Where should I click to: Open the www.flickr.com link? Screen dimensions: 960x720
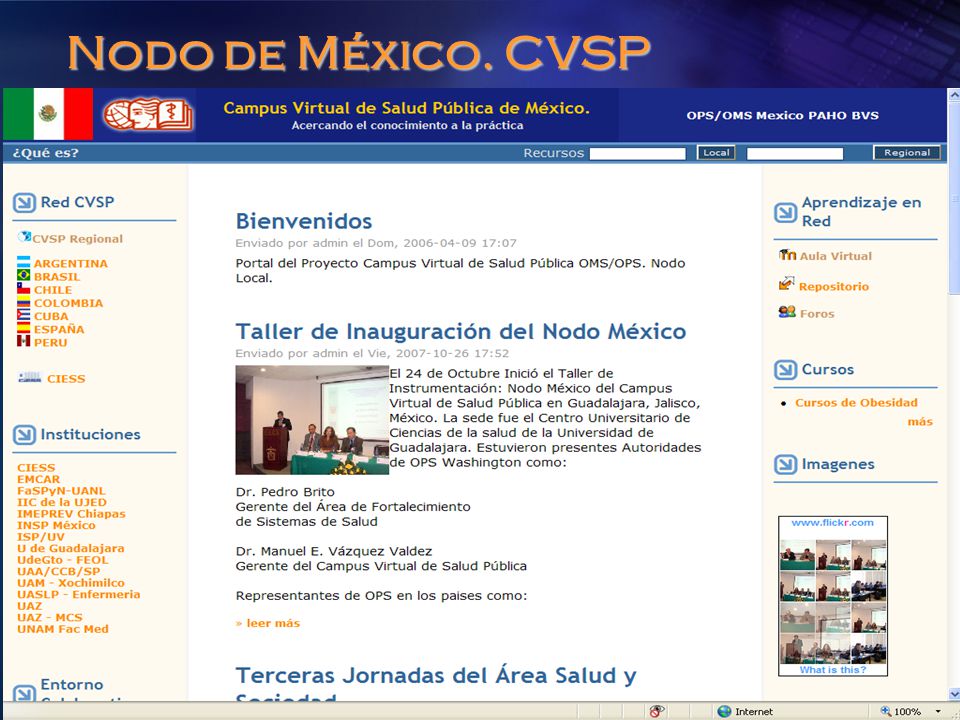[x=833, y=523]
